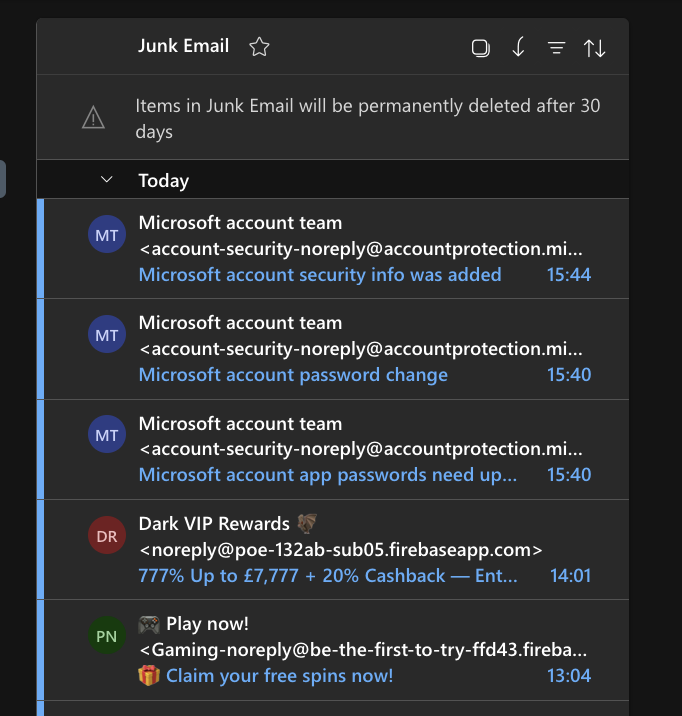Open 'Claim your free spins now!' email

pos(279,675)
